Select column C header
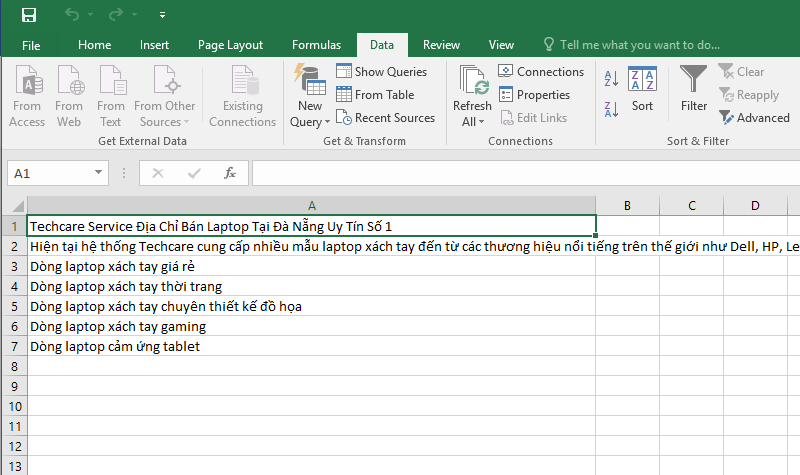This screenshot has width=800, height=475. 692,206
